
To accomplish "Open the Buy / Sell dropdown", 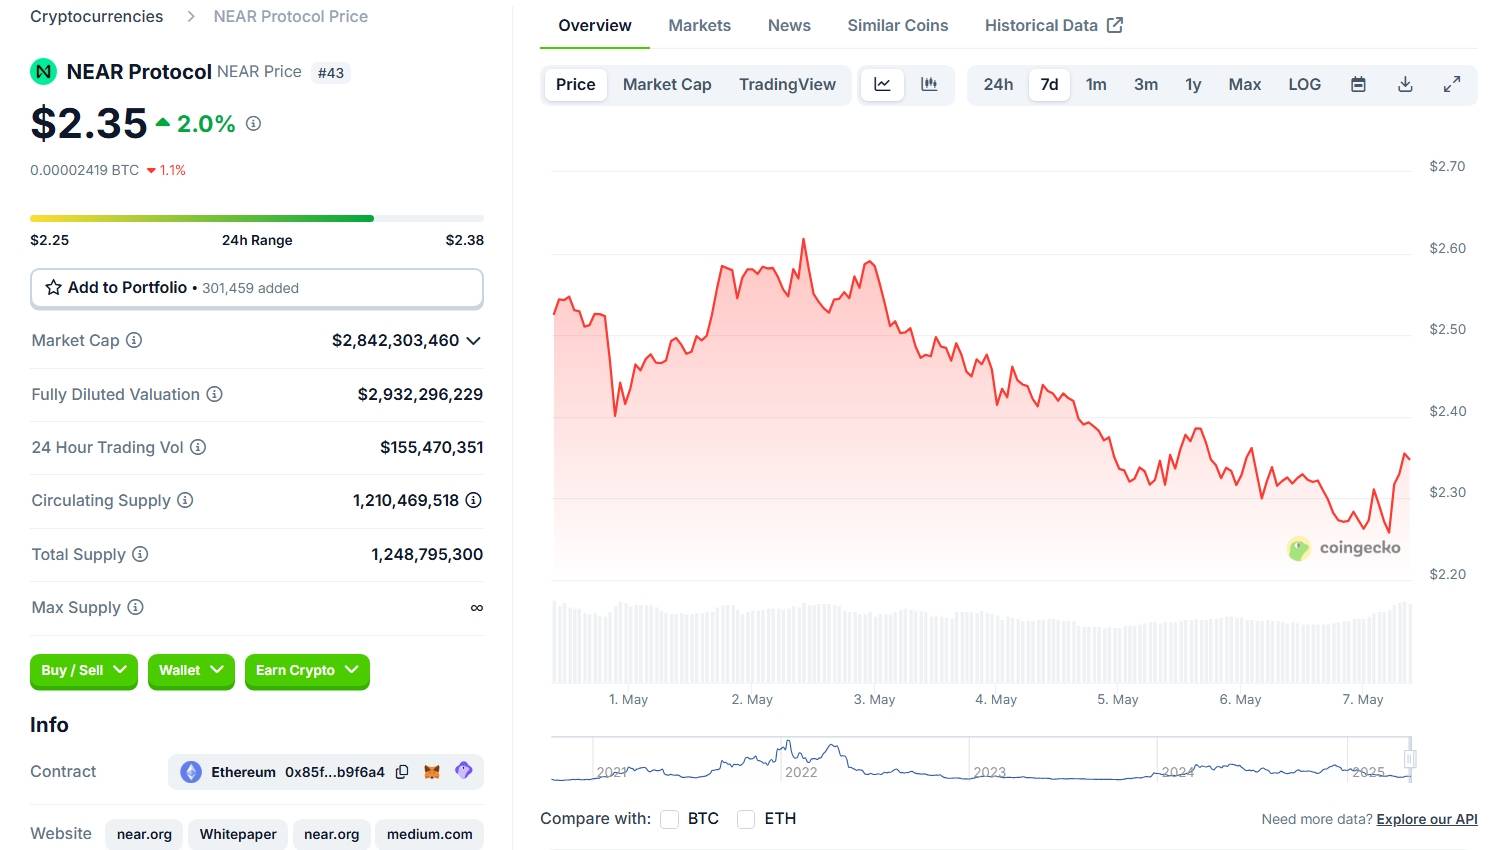I will point(84,671).
